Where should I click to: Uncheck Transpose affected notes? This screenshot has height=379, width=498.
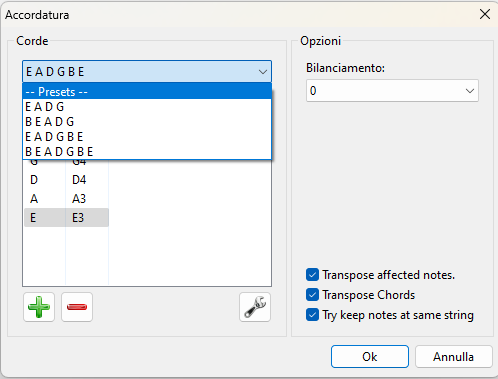click(x=312, y=275)
